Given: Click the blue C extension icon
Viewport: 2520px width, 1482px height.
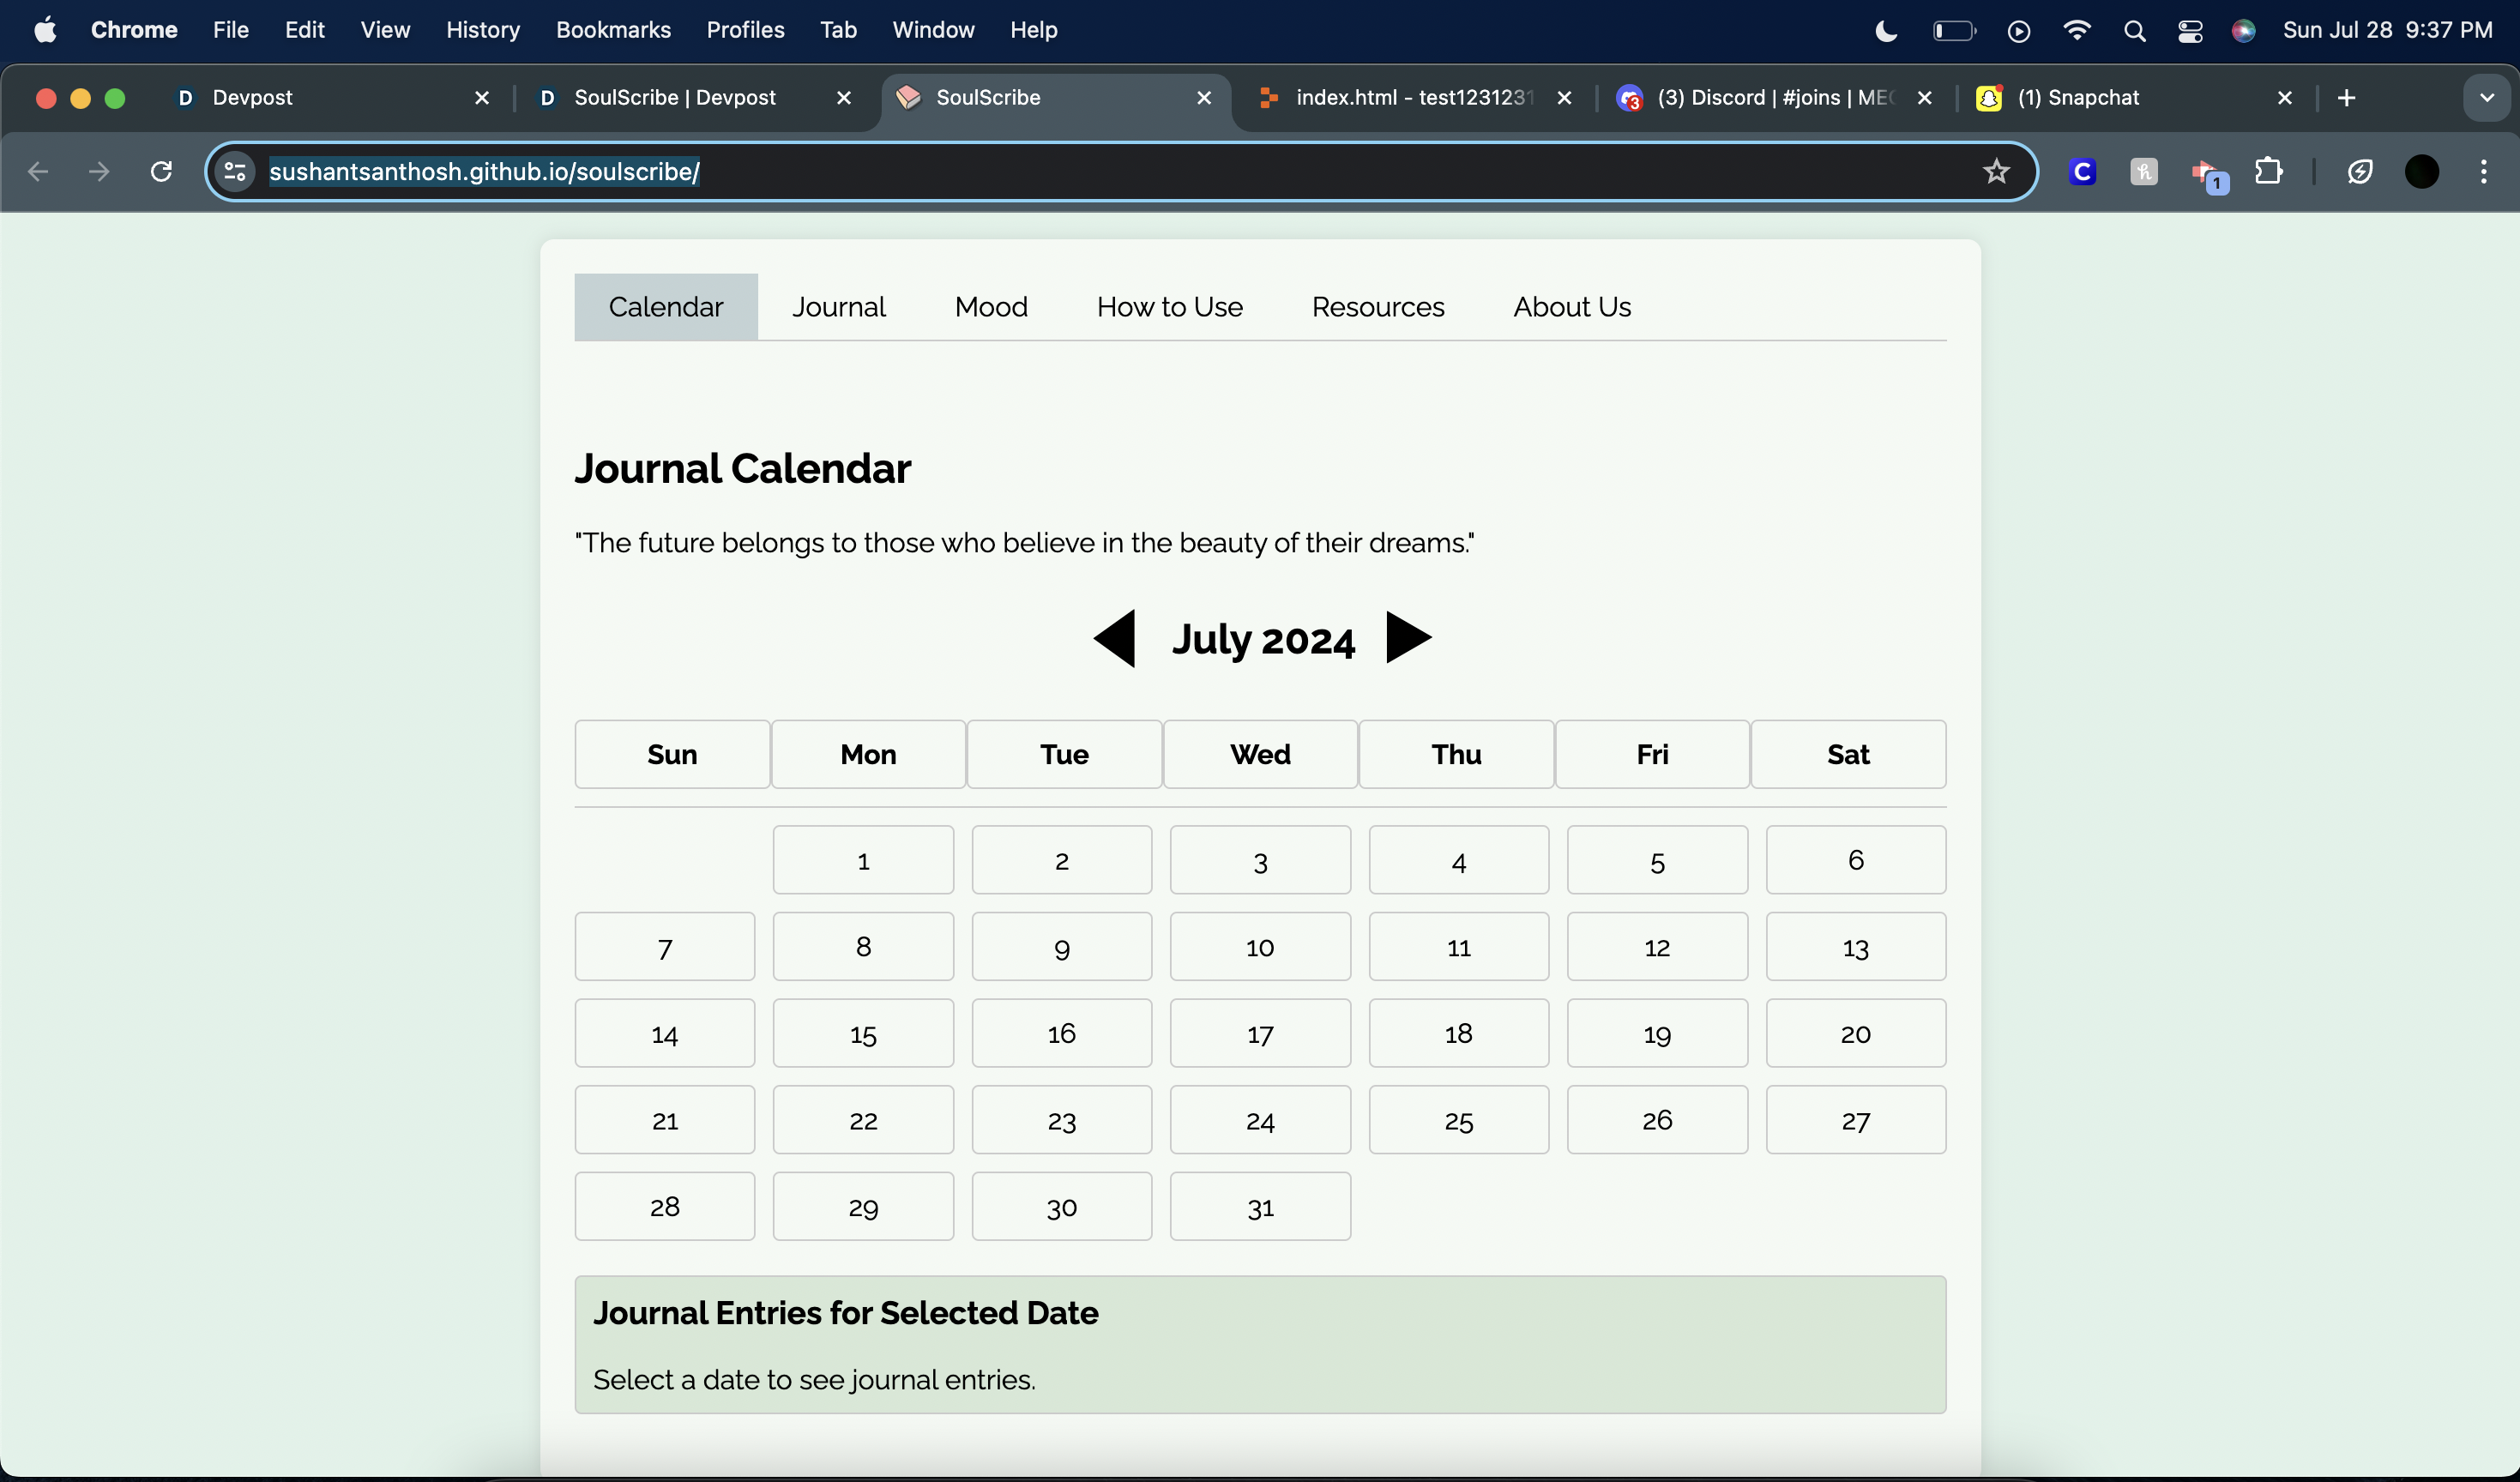Looking at the screenshot, I should [x=2082, y=172].
